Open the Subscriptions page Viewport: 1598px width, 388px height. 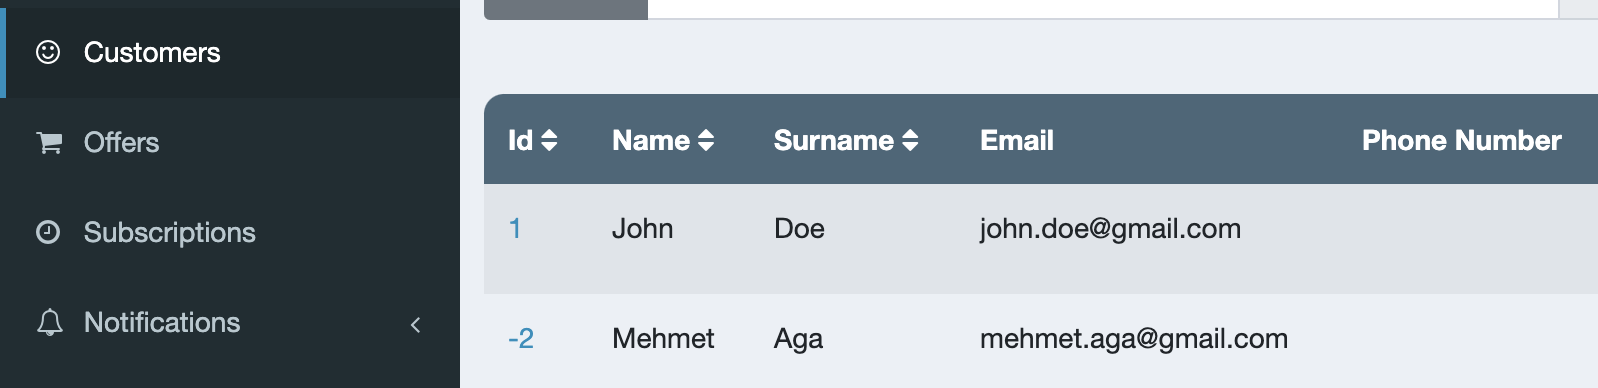point(230,232)
